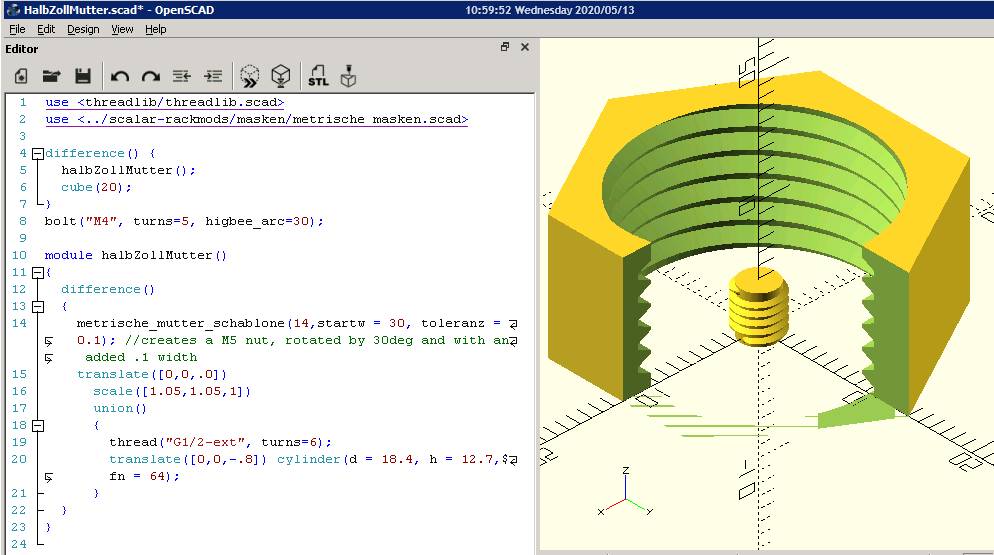This screenshot has height=555, width=994.
Task: Export the model as STL
Action: click(318, 76)
